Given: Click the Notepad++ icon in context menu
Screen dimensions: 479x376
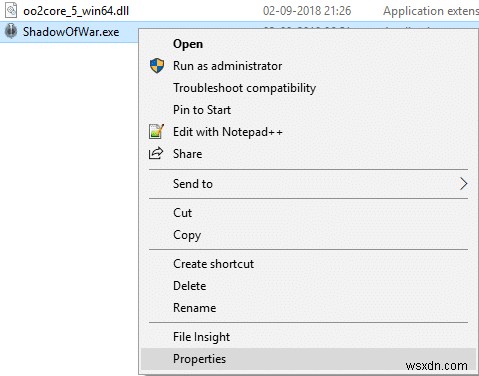Looking at the screenshot, I should pos(156,131).
